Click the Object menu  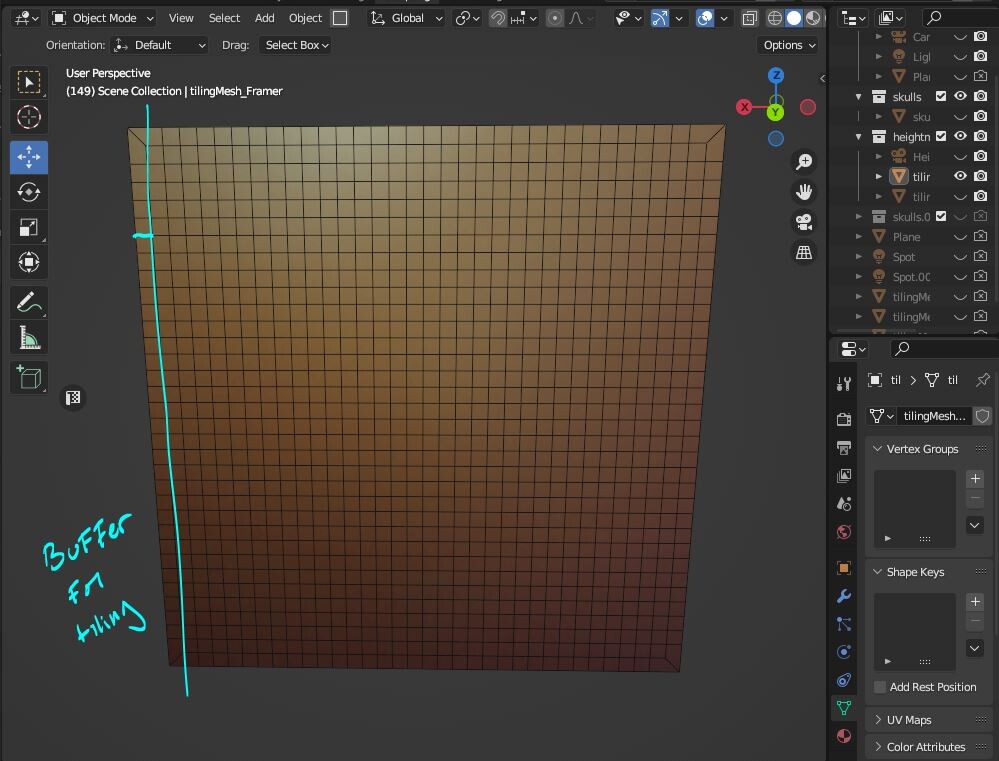click(x=305, y=17)
